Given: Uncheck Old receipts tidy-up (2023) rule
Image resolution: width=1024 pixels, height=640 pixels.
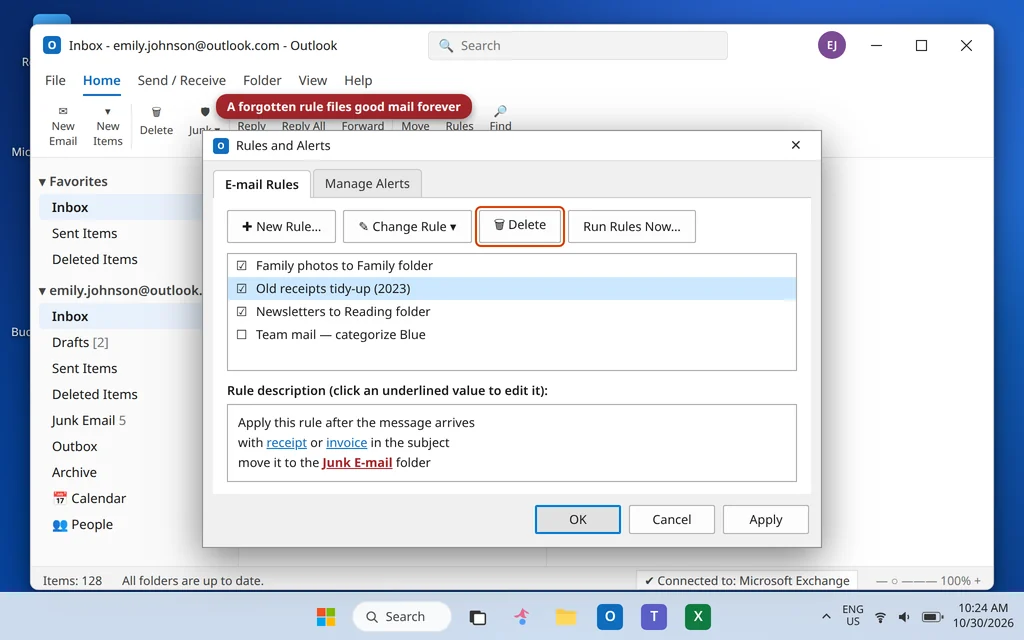Looking at the screenshot, I should pyautogui.click(x=242, y=289).
